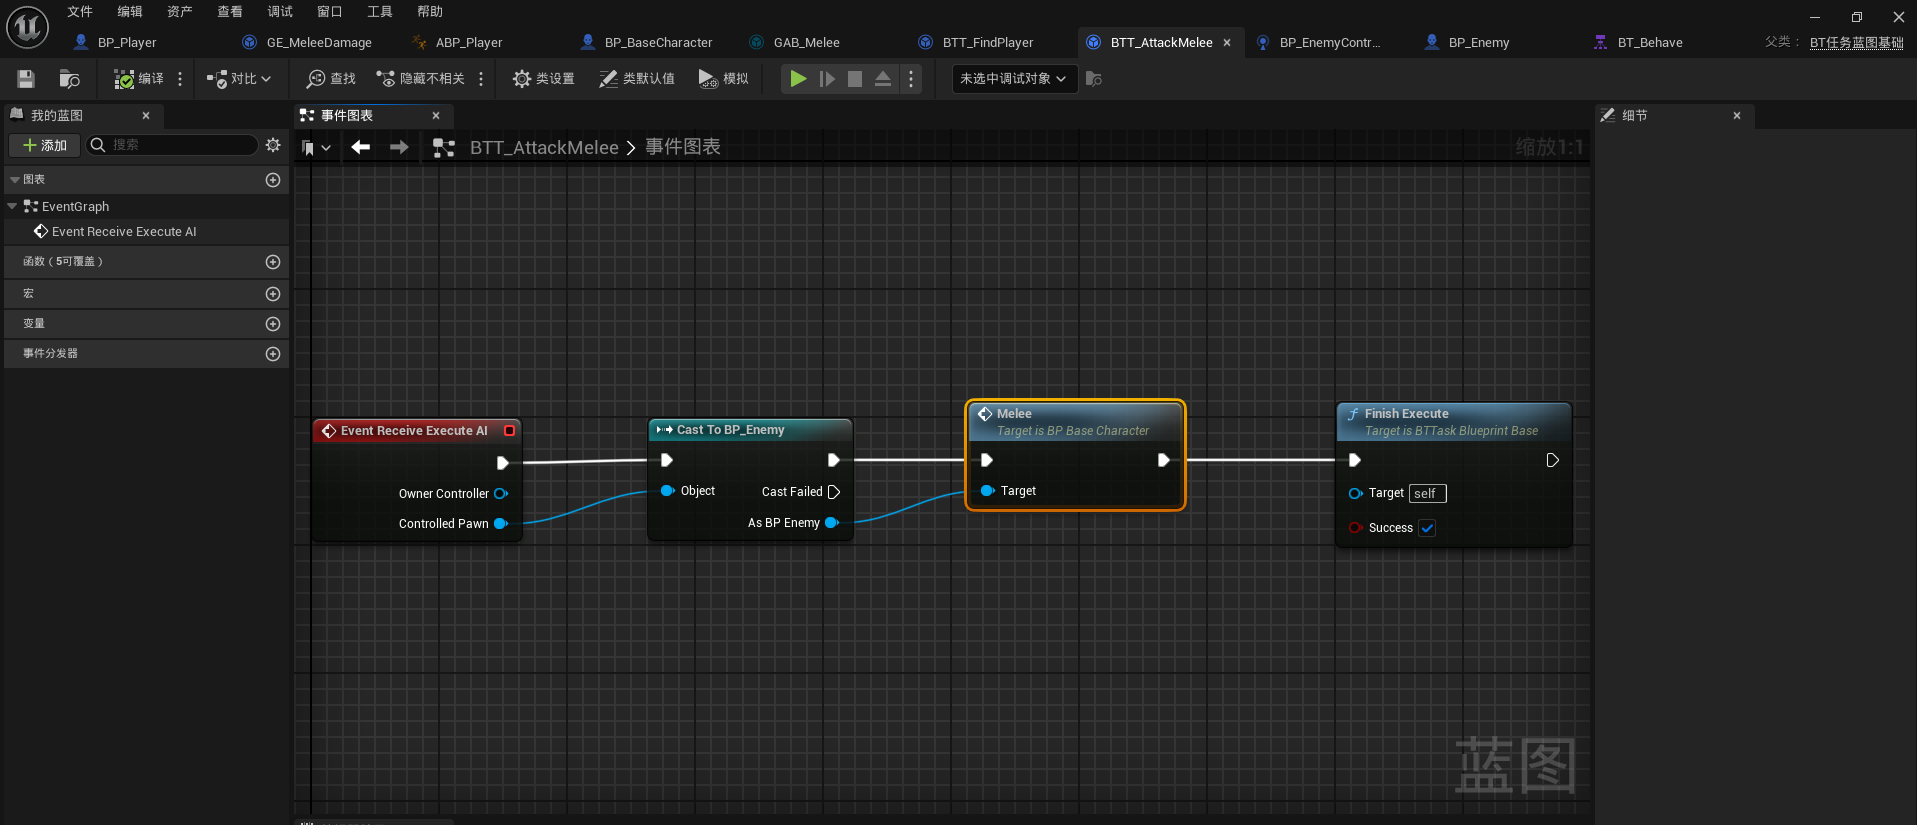Open the 窗口 menu
Viewport: 1917px width, 825px height.
[x=330, y=12]
